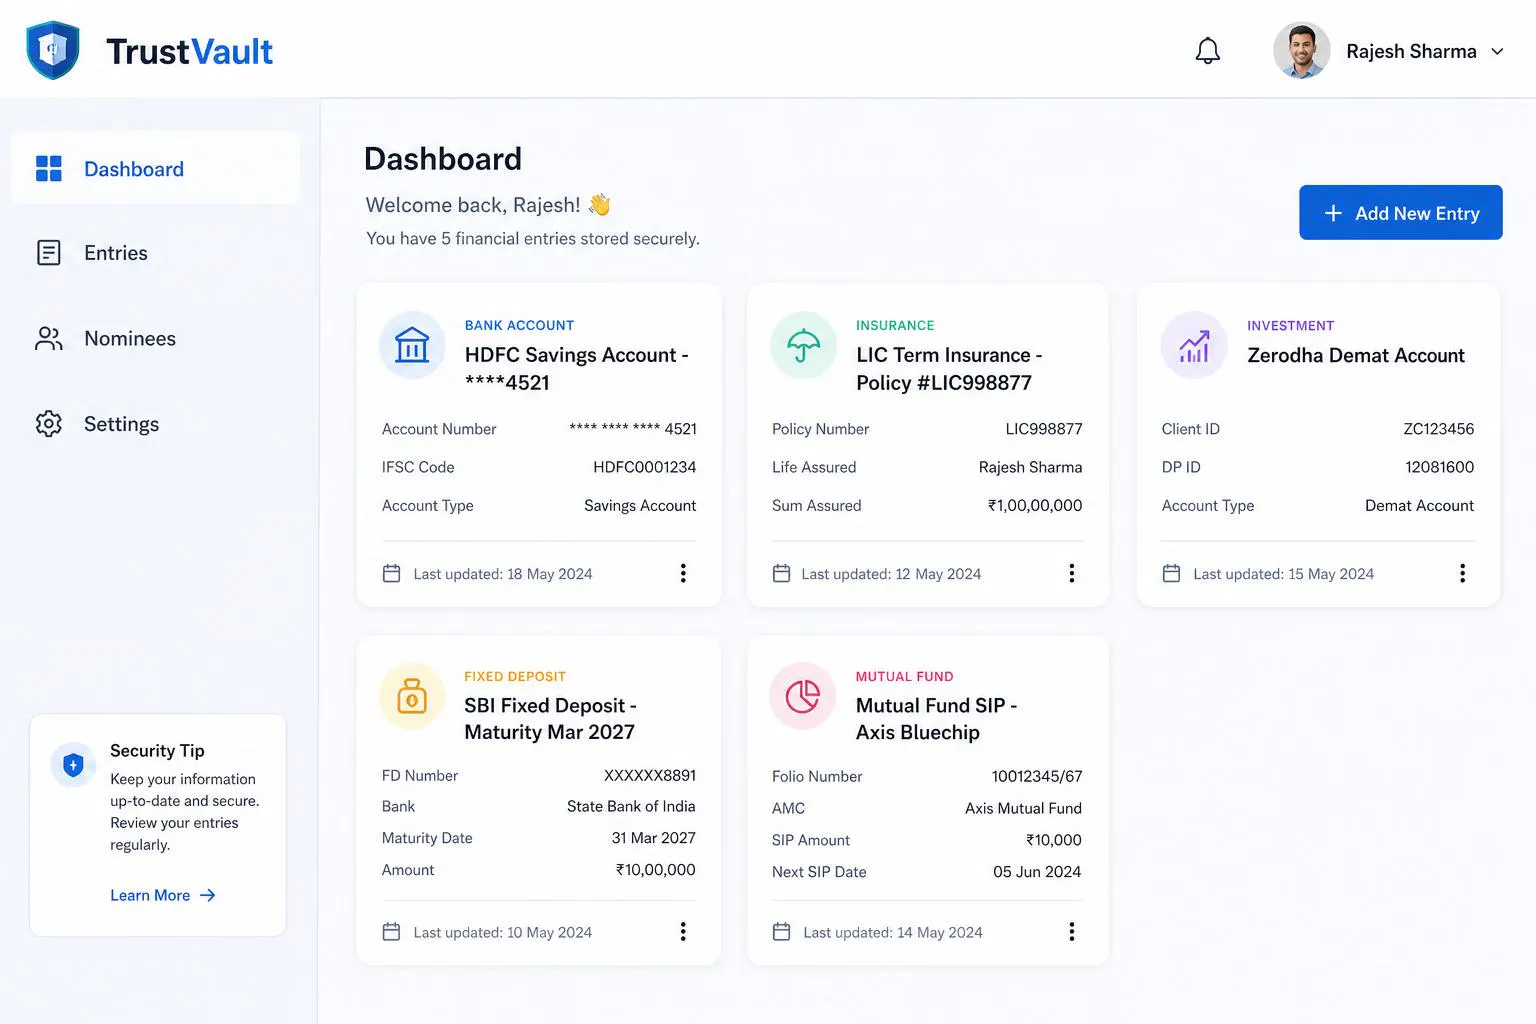Image resolution: width=1536 pixels, height=1024 pixels.
Task: Click the BANK ACCOUNT category label
Action: click(519, 325)
